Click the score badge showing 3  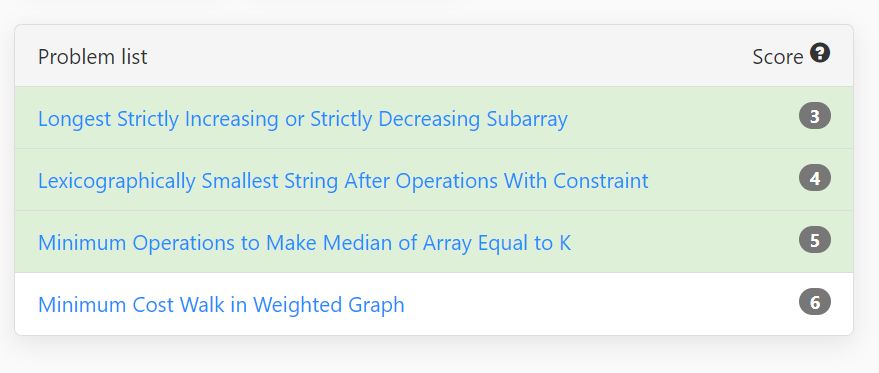pos(815,116)
